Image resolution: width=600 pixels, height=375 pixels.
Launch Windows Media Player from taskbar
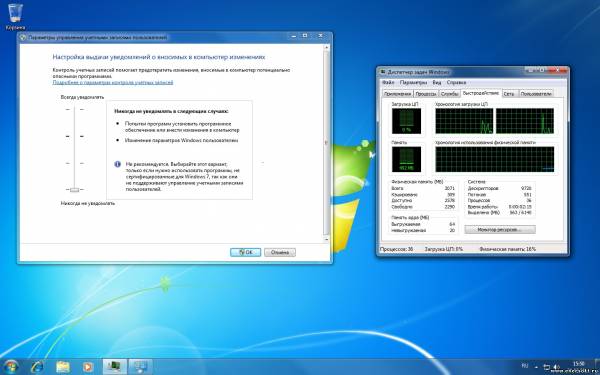pos(88,367)
